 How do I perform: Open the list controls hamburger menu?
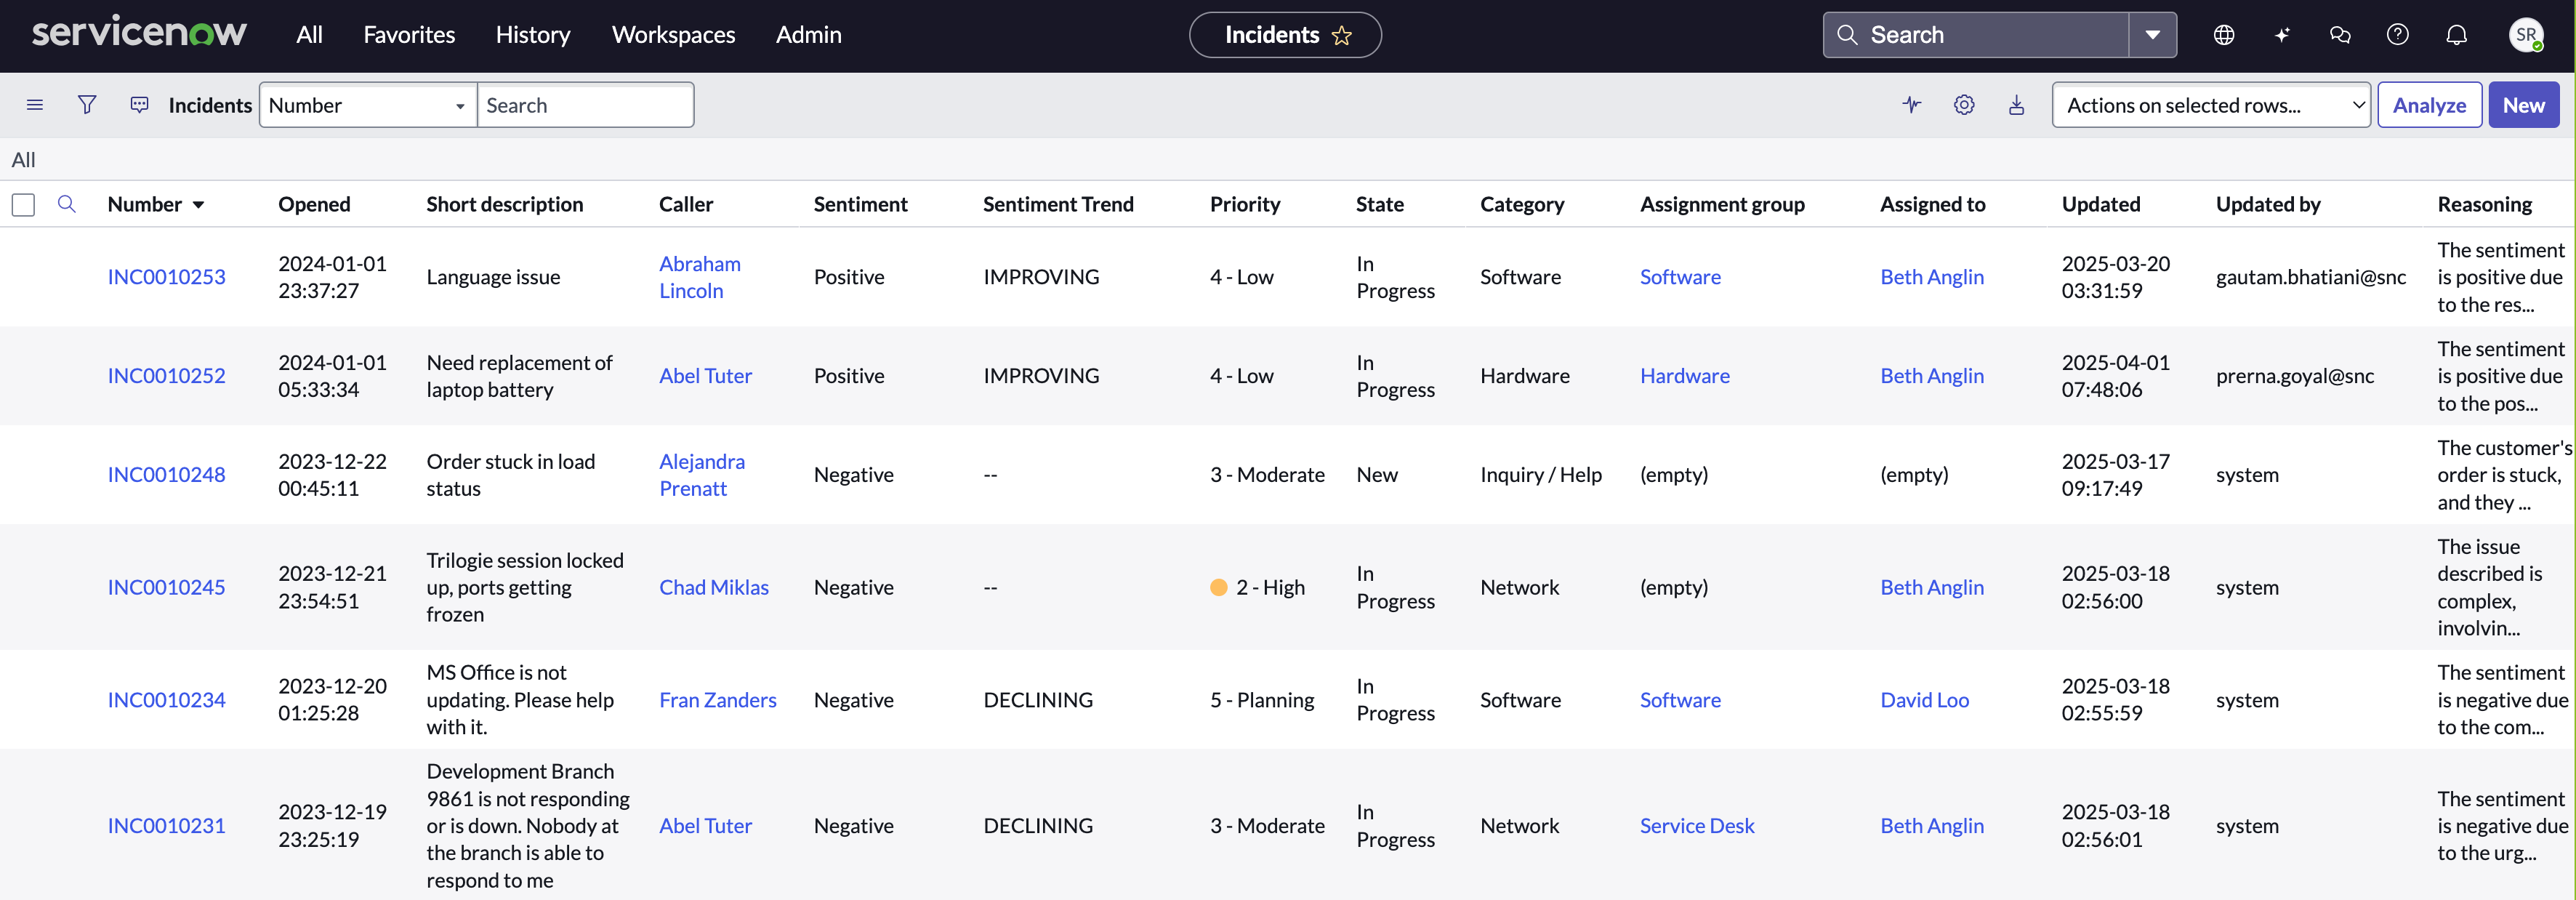(x=35, y=105)
